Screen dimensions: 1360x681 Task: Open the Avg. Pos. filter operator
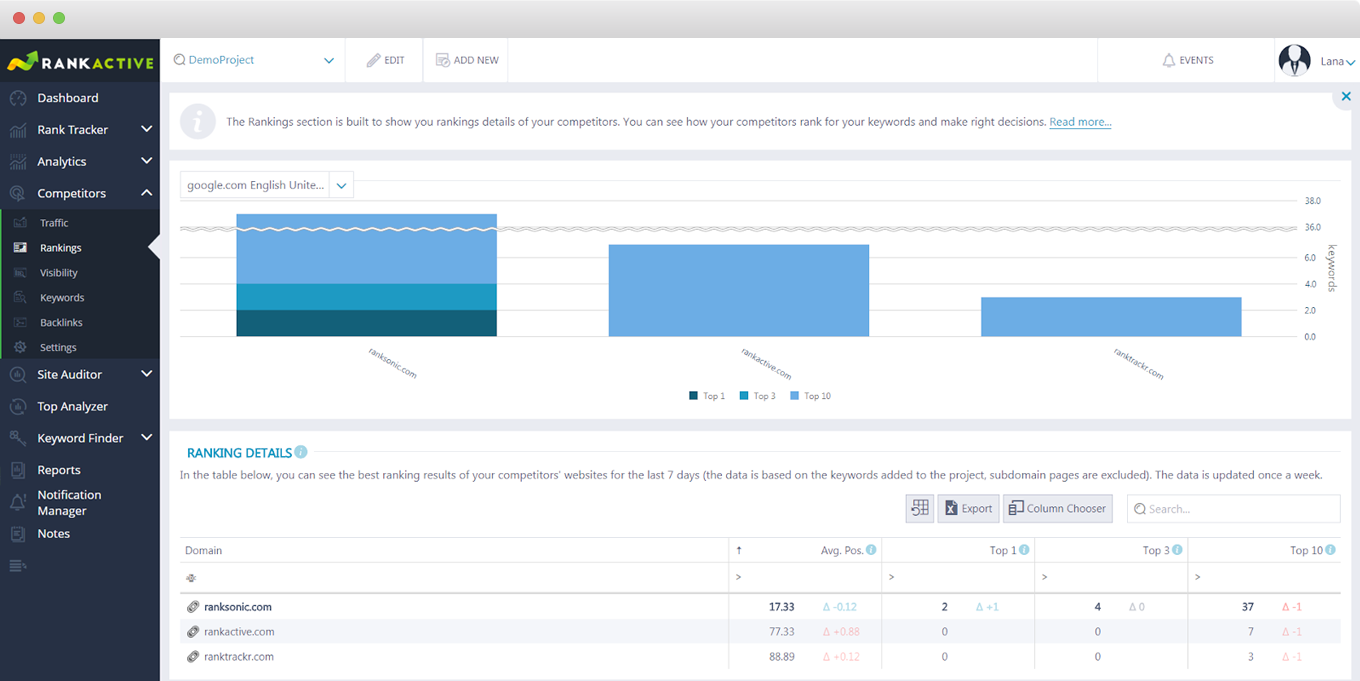739,577
